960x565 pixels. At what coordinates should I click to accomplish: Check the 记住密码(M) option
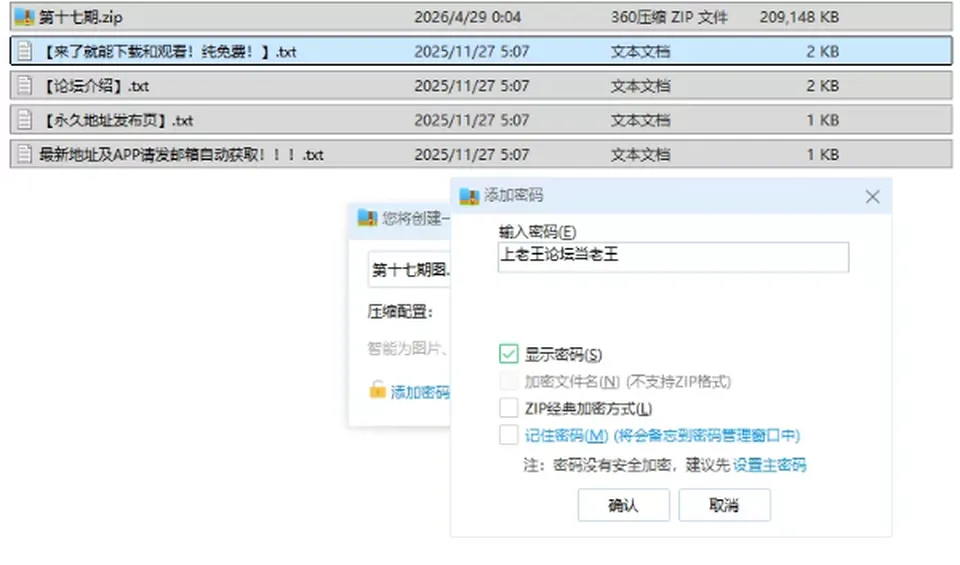[x=509, y=435]
